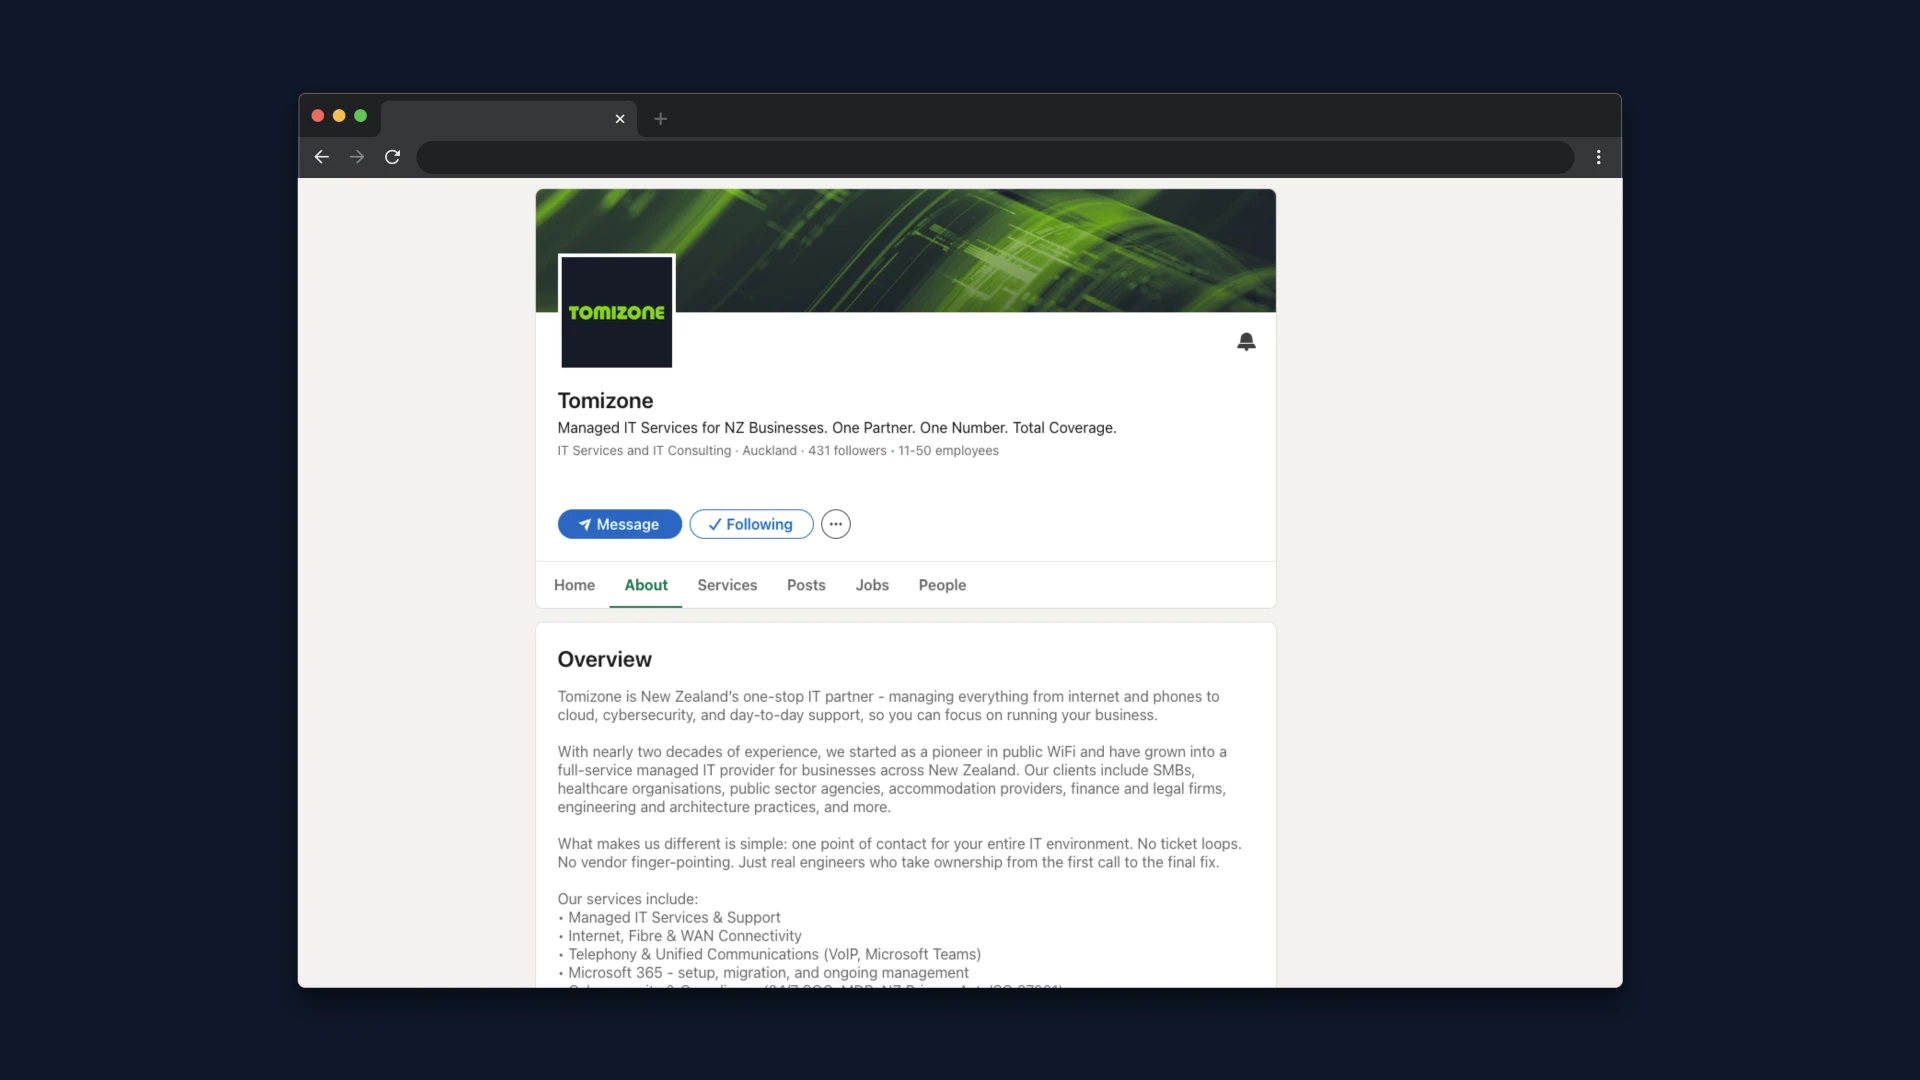This screenshot has width=1920, height=1080.
Task: Click the notification bell icon
Action: [1246, 342]
